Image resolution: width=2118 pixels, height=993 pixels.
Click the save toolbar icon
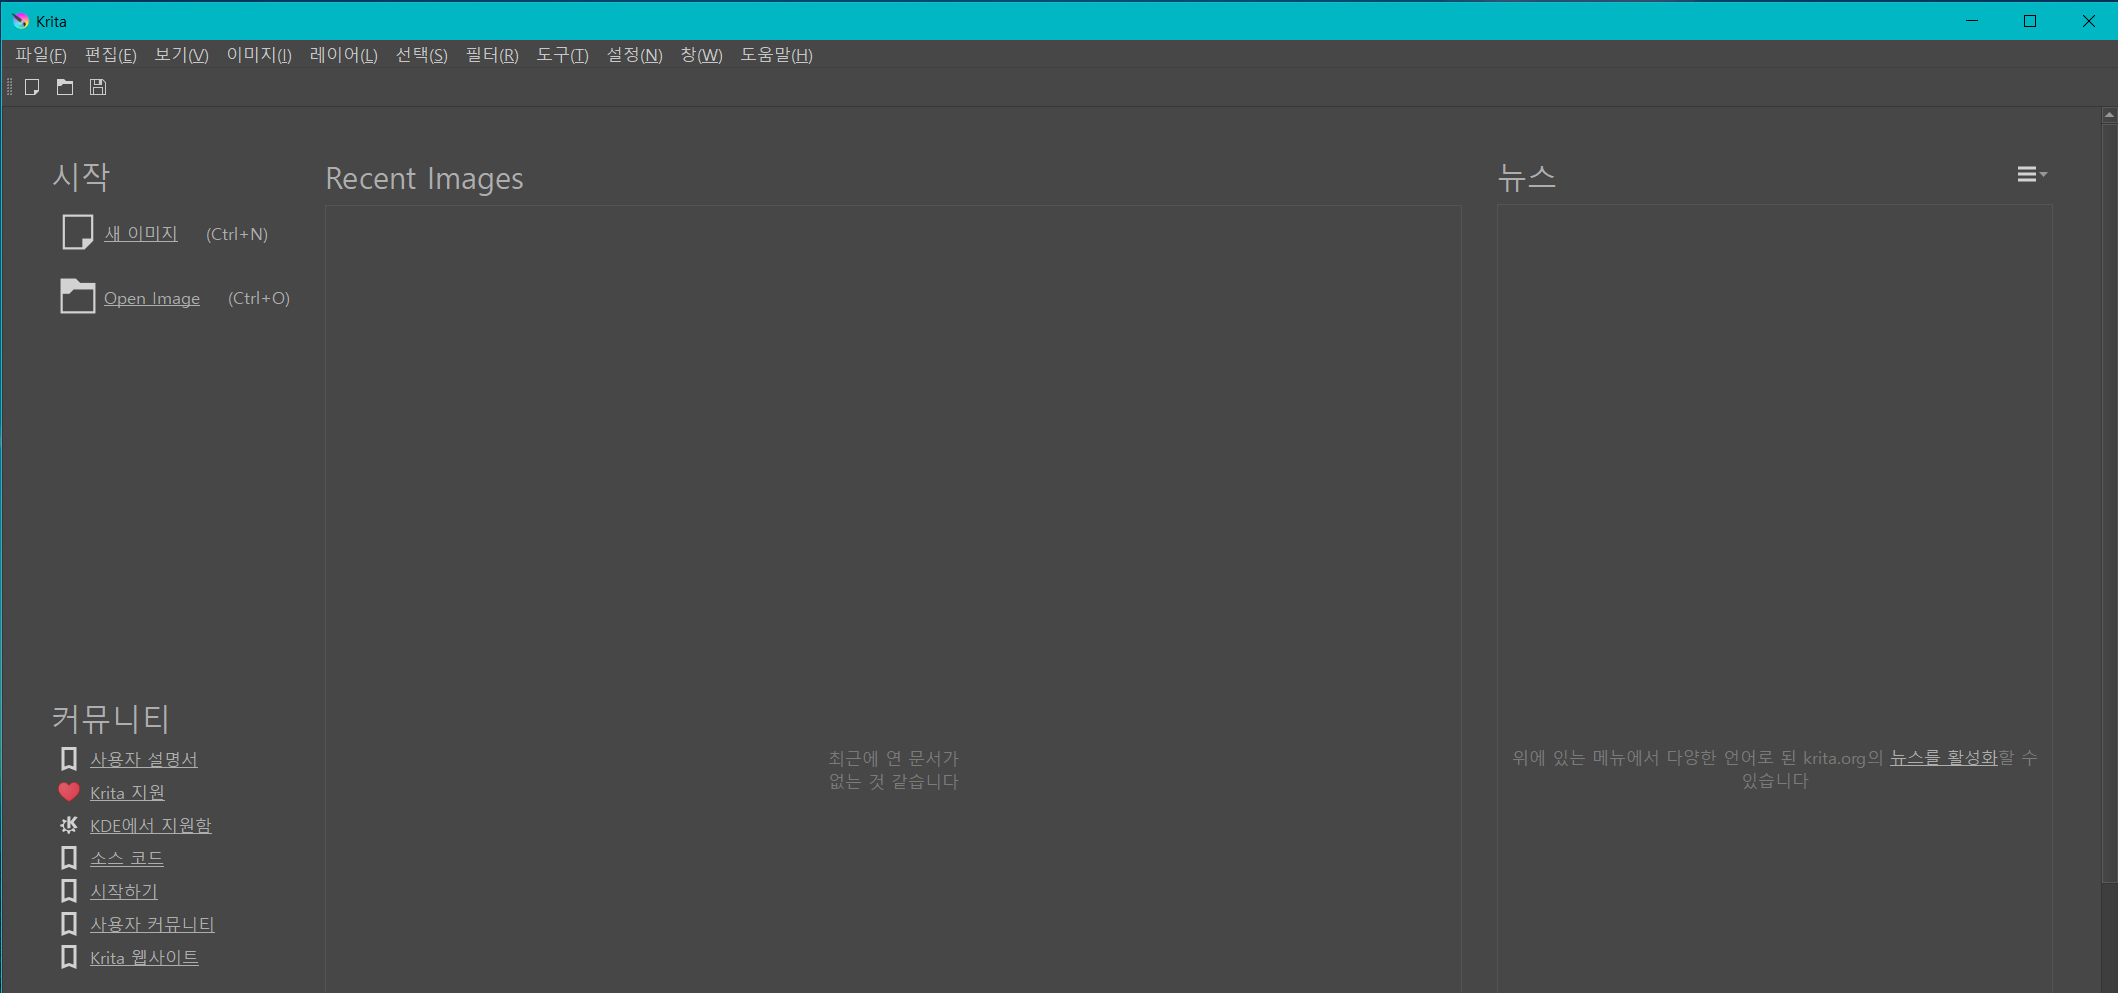(x=98, y=87)
